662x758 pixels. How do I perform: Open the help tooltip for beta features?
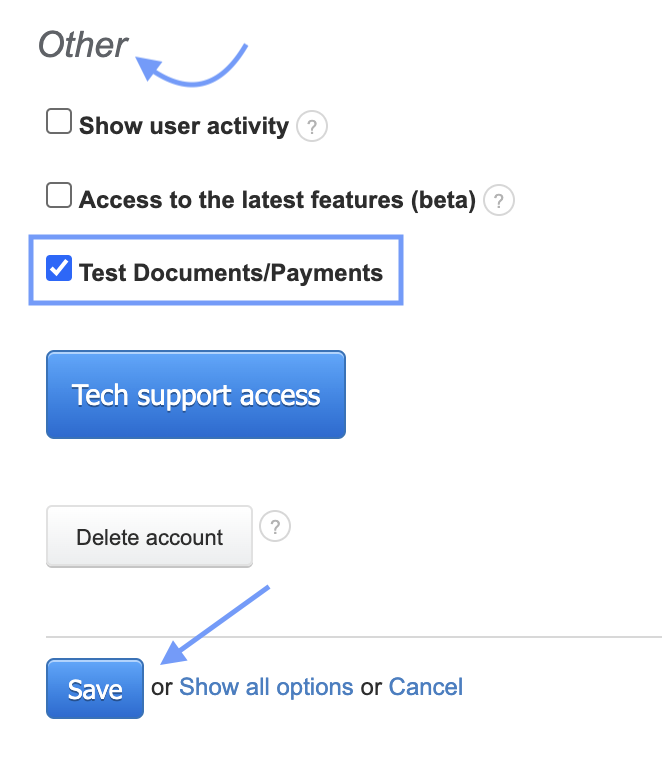[x=498, y=201]
